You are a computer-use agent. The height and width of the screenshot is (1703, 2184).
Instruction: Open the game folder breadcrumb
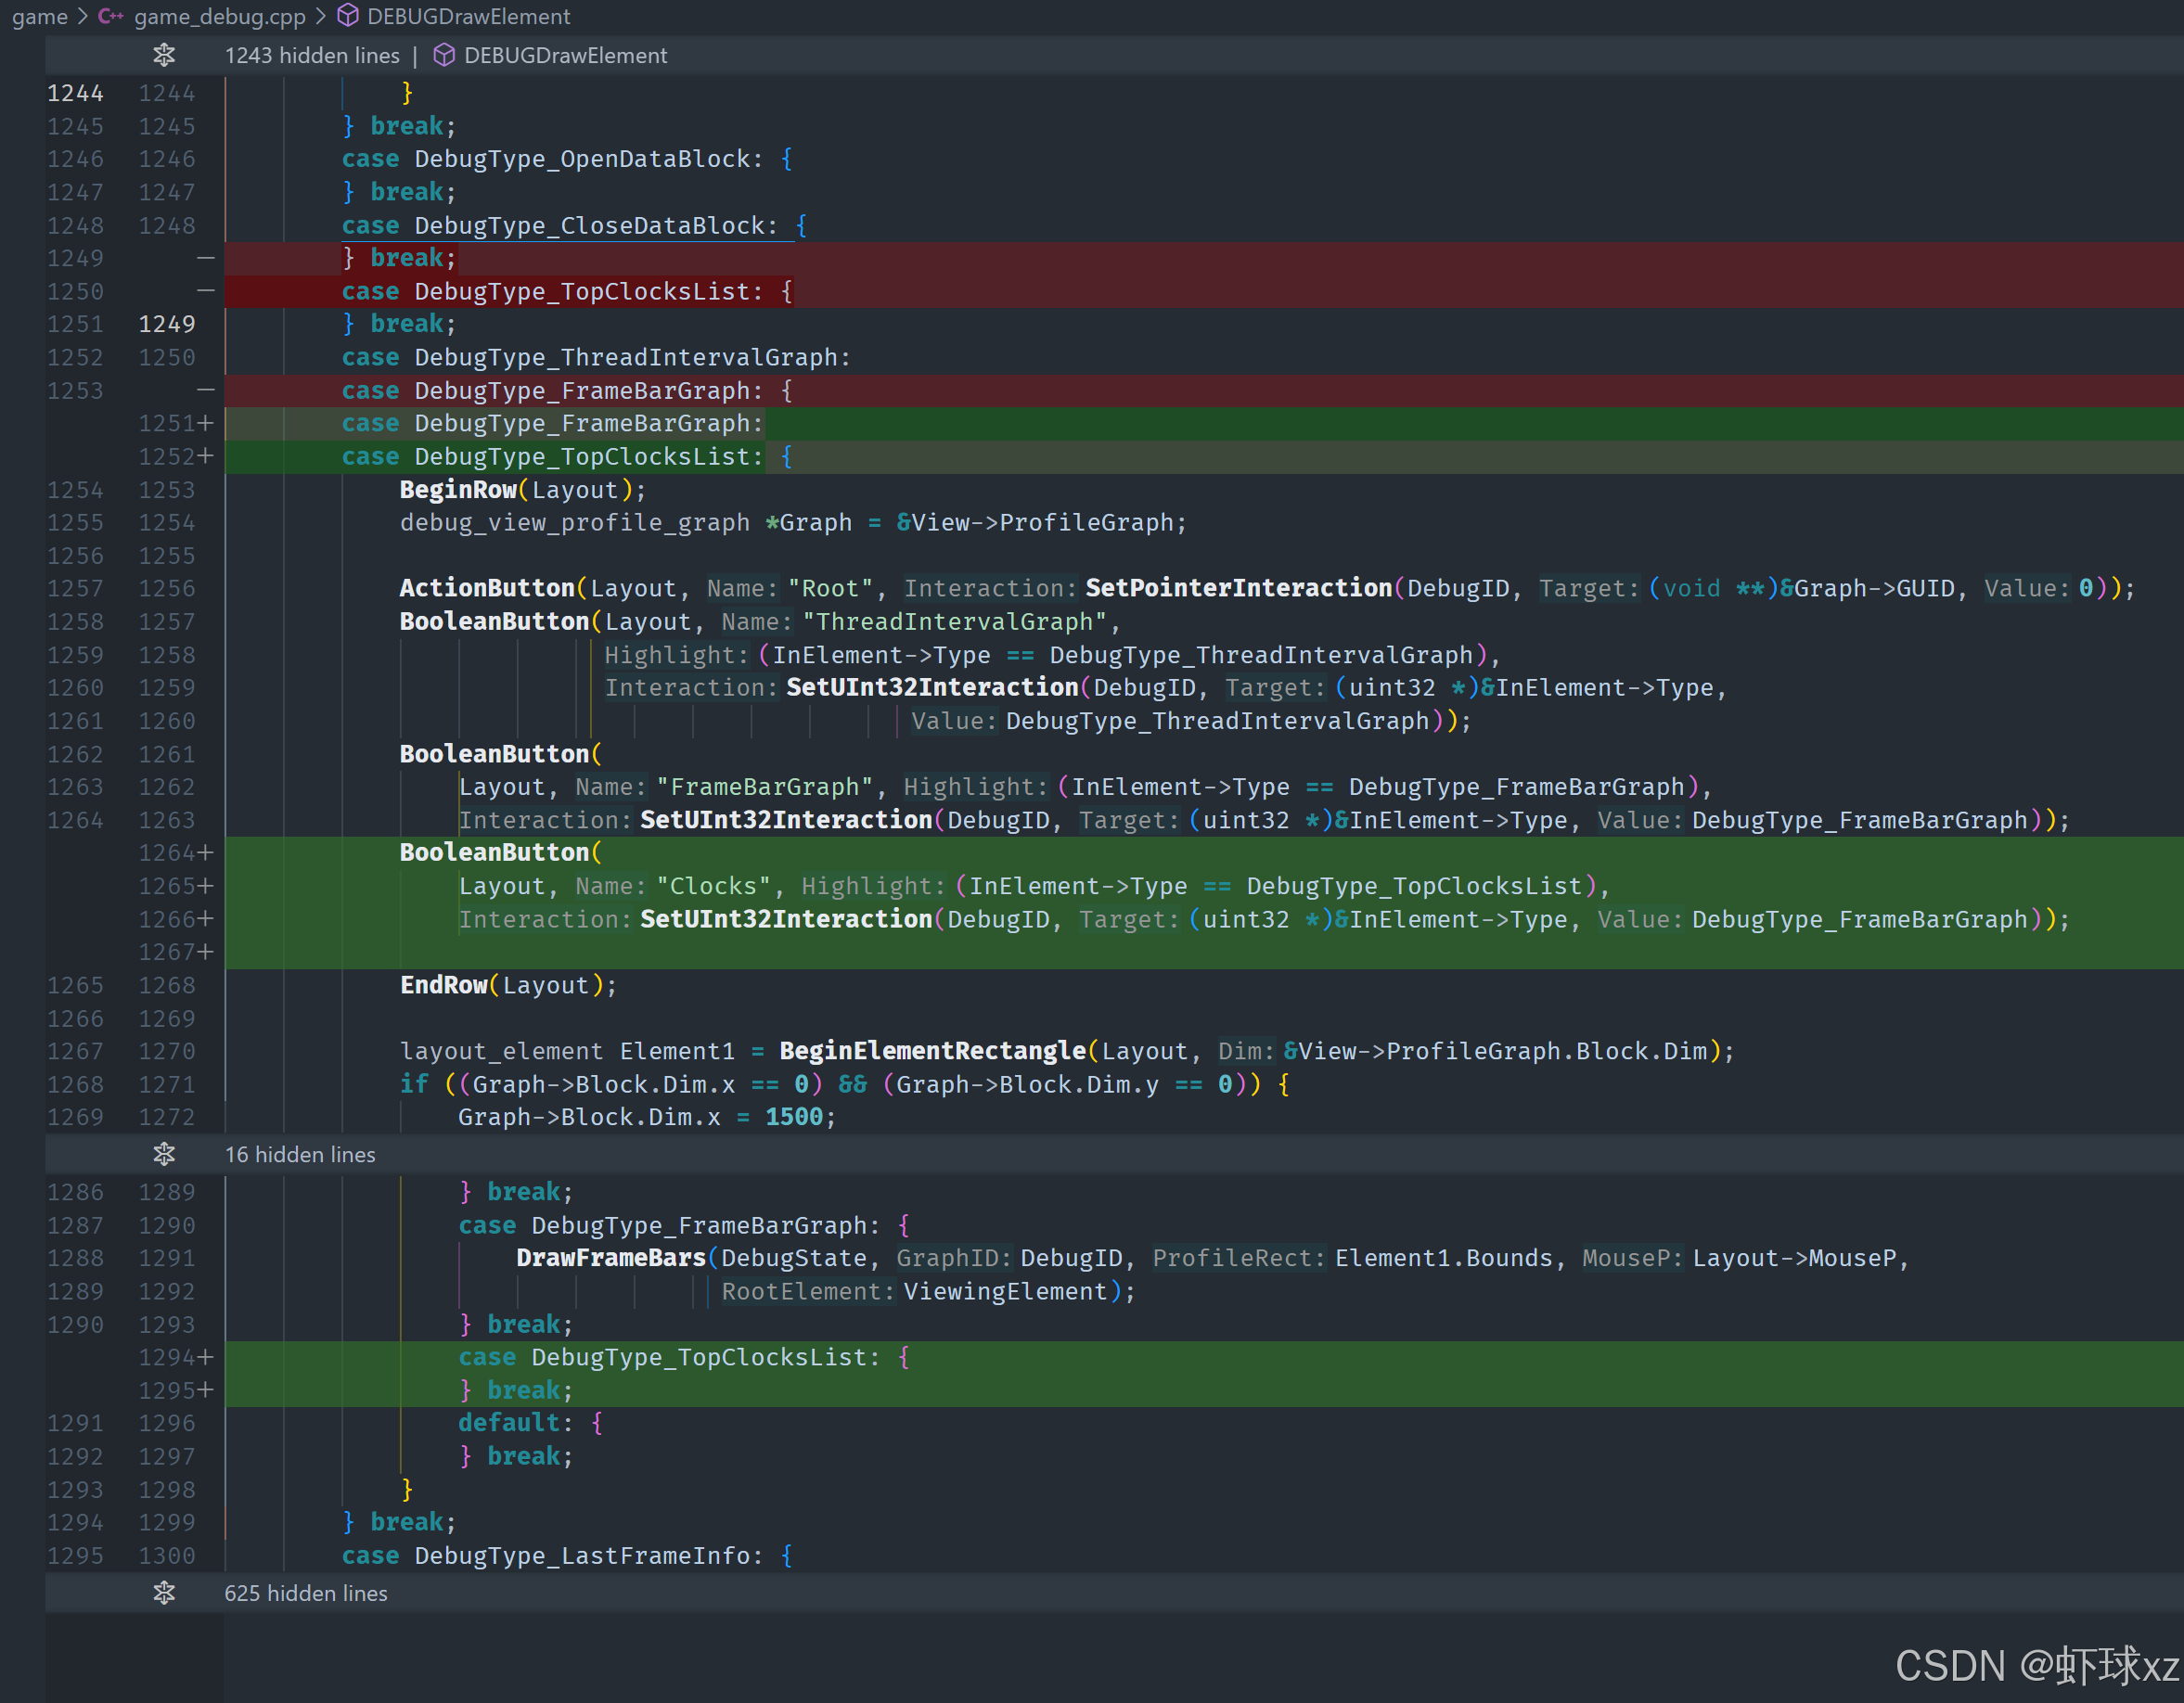tap(40, 16)
